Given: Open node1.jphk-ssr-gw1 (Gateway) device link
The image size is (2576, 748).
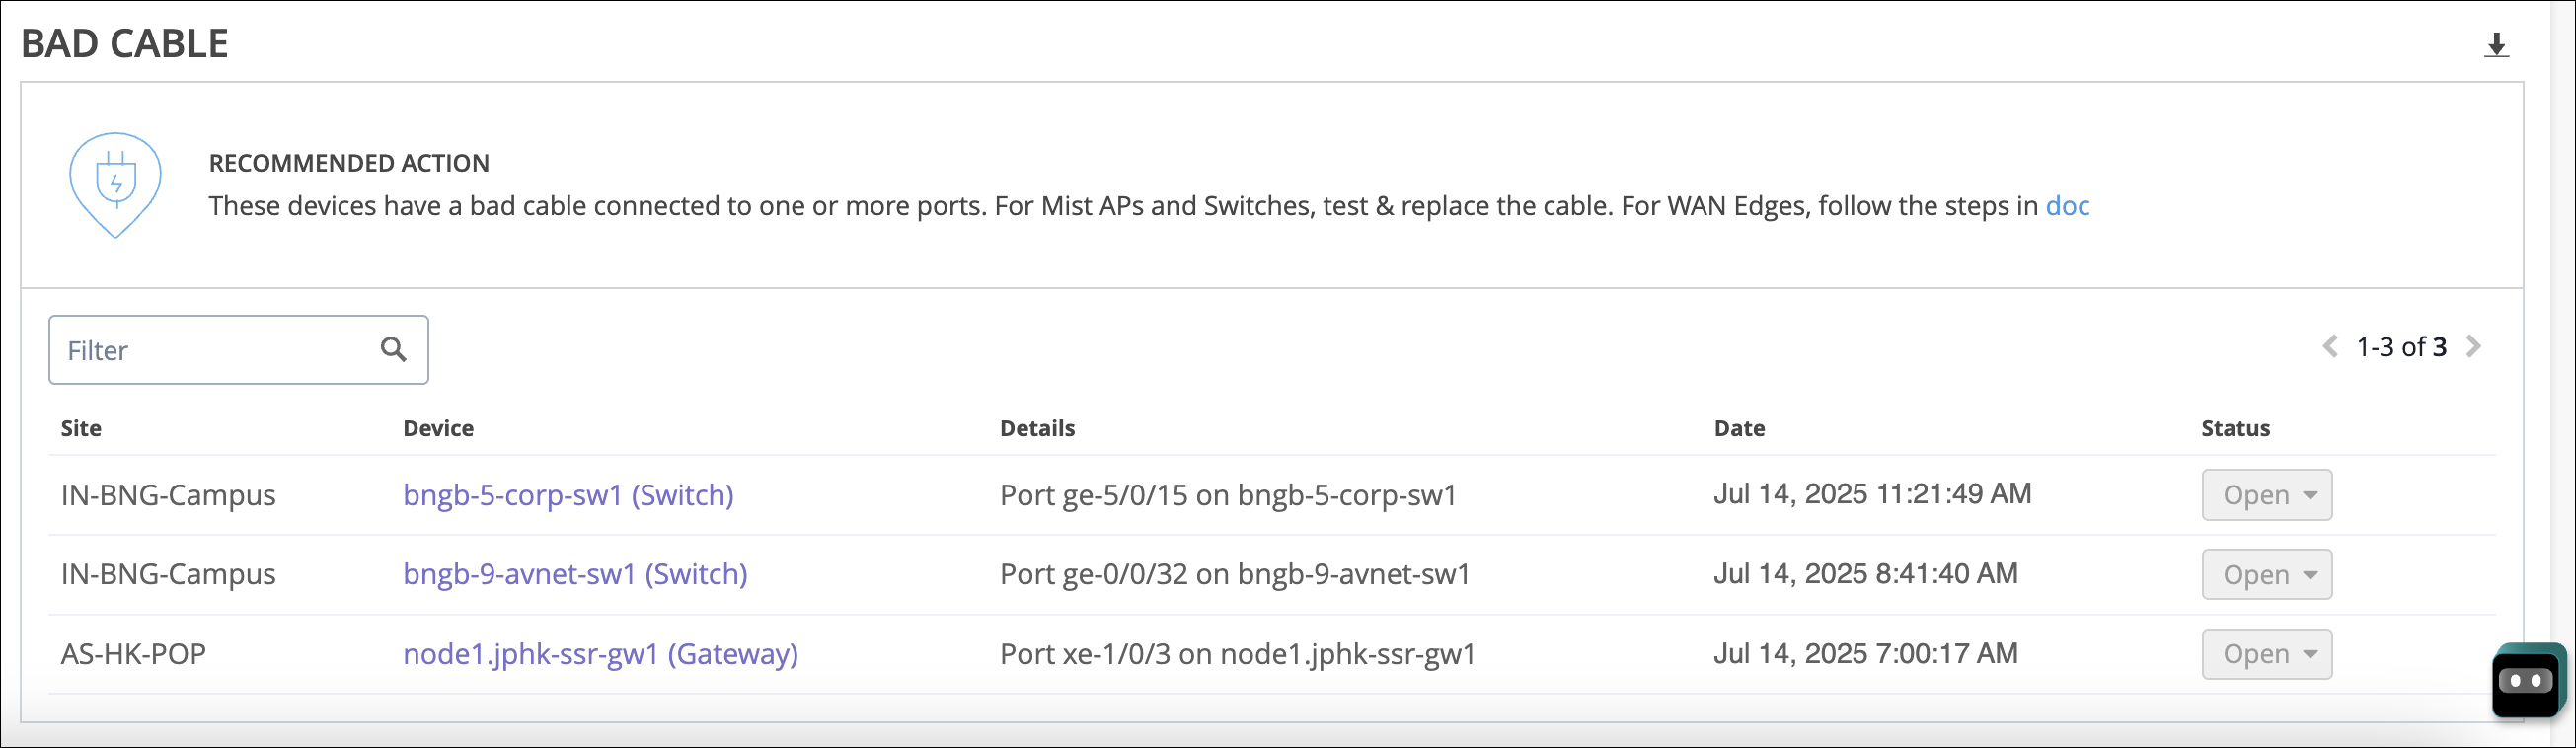Looking at the screenshot, I should [x=600, y=654].
